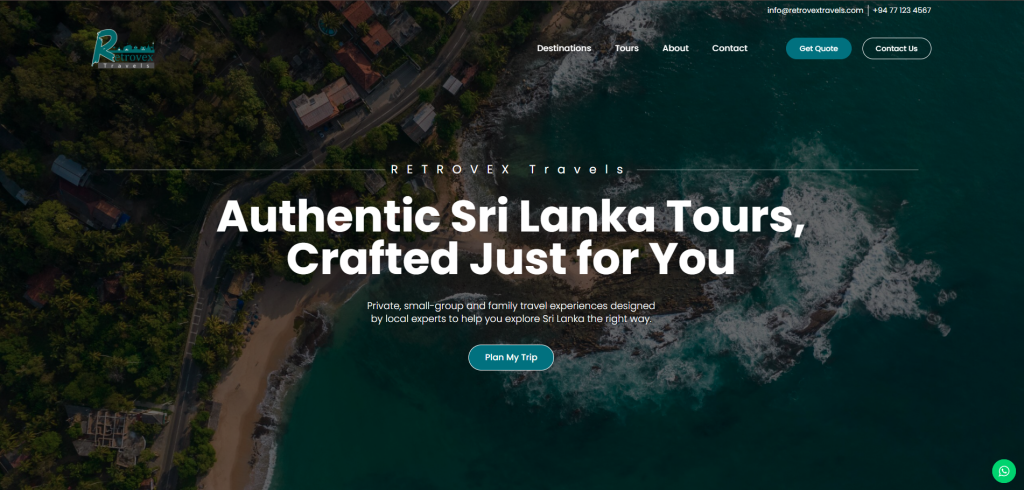Click the description paragraph about private travel experiences
Screen dimensions: 1024x490
[511, 312]
